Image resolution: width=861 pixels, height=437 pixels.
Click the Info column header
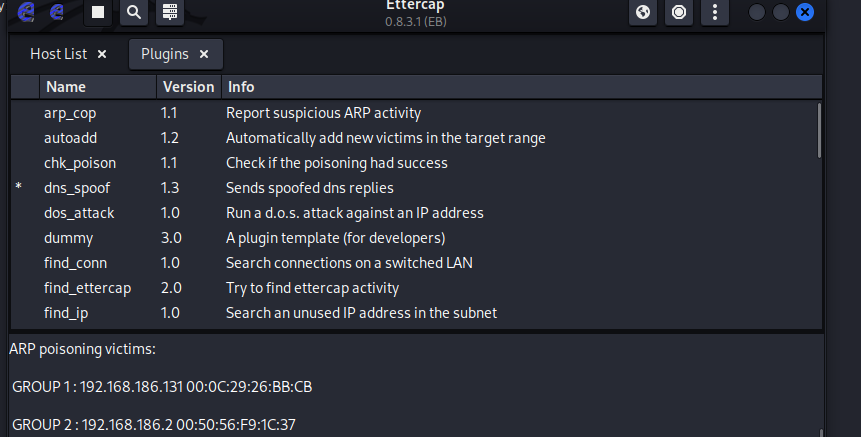[x=241, y=87]
